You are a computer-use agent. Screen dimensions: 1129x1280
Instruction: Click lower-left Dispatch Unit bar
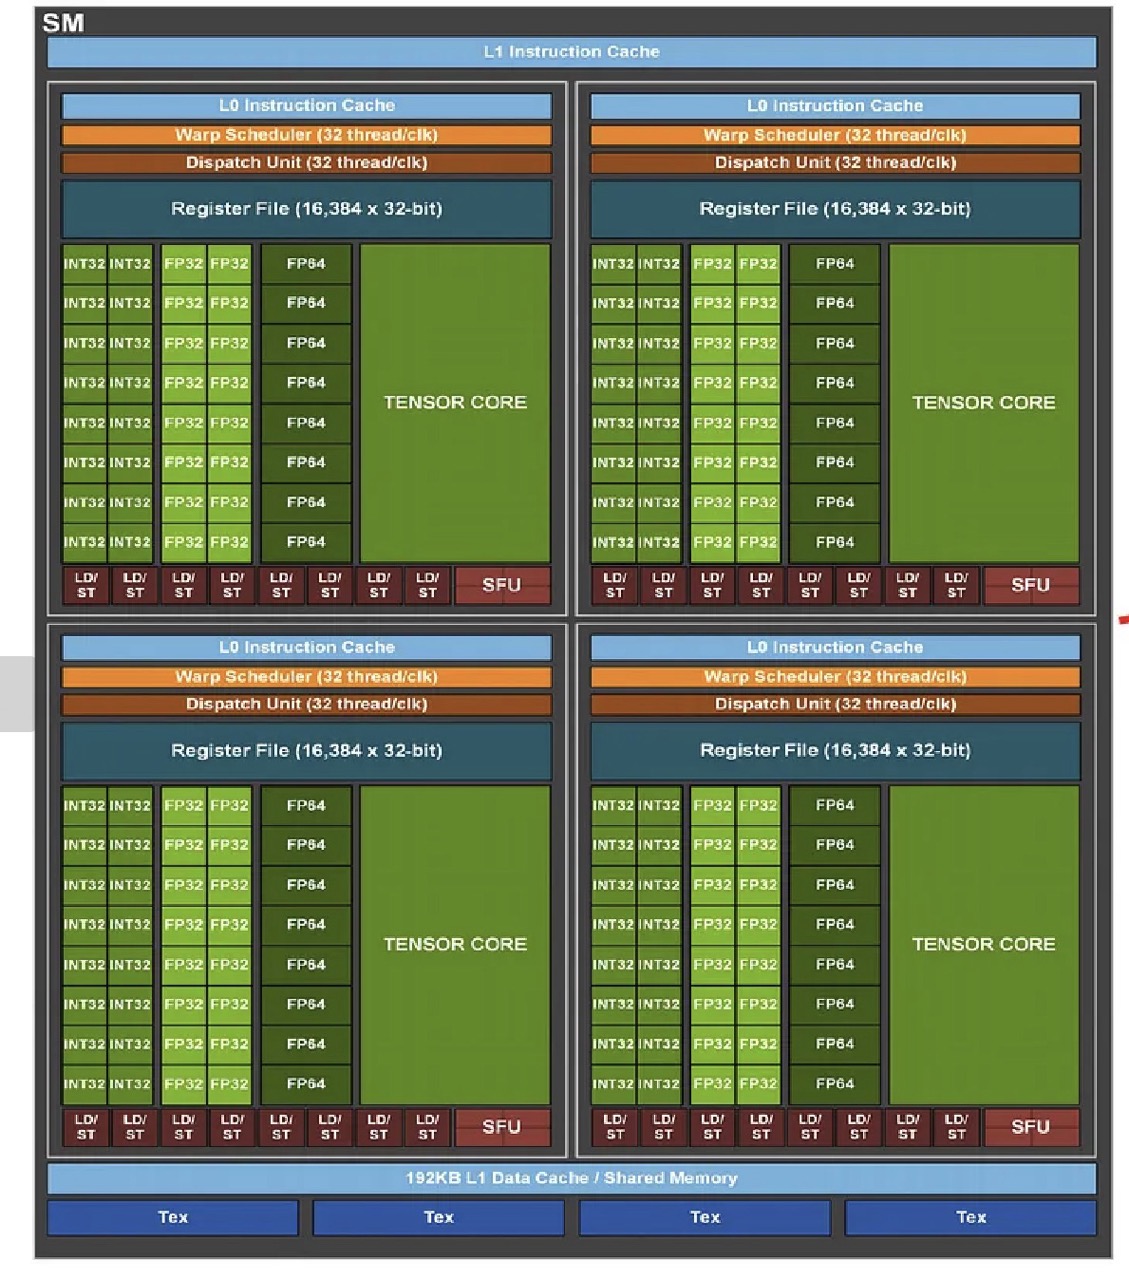(306, 704)
